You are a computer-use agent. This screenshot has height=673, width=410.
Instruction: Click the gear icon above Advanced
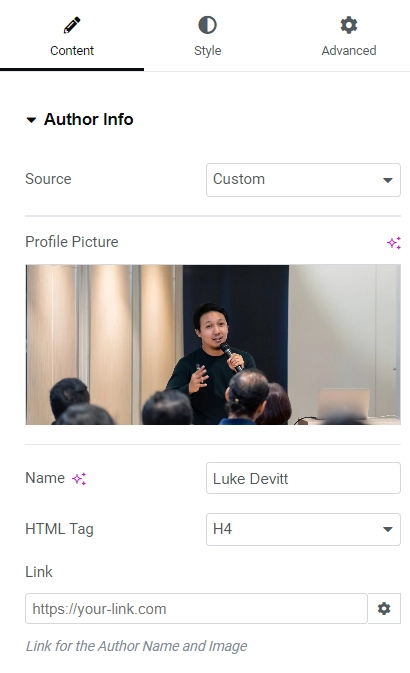click(349, 25)
